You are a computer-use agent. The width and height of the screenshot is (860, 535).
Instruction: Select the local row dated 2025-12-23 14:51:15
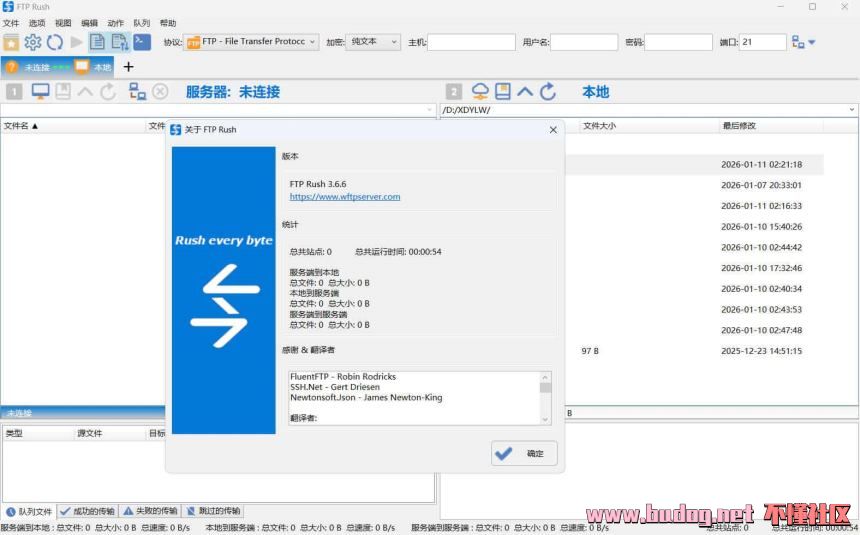click(694, 351)
